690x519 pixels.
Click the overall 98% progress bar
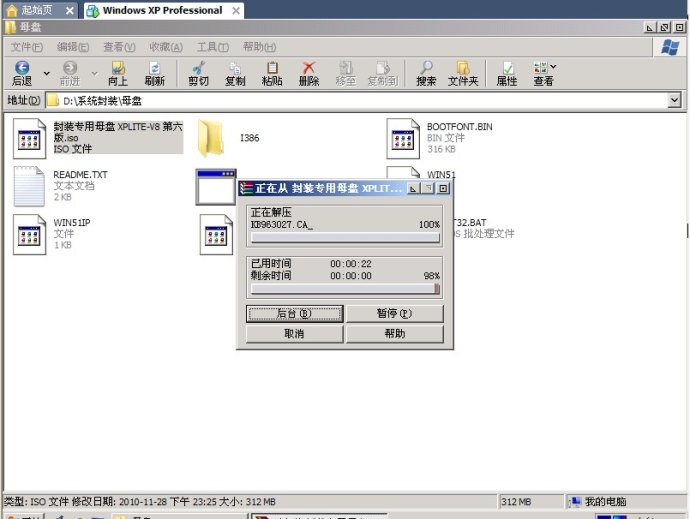pos(345,289)
